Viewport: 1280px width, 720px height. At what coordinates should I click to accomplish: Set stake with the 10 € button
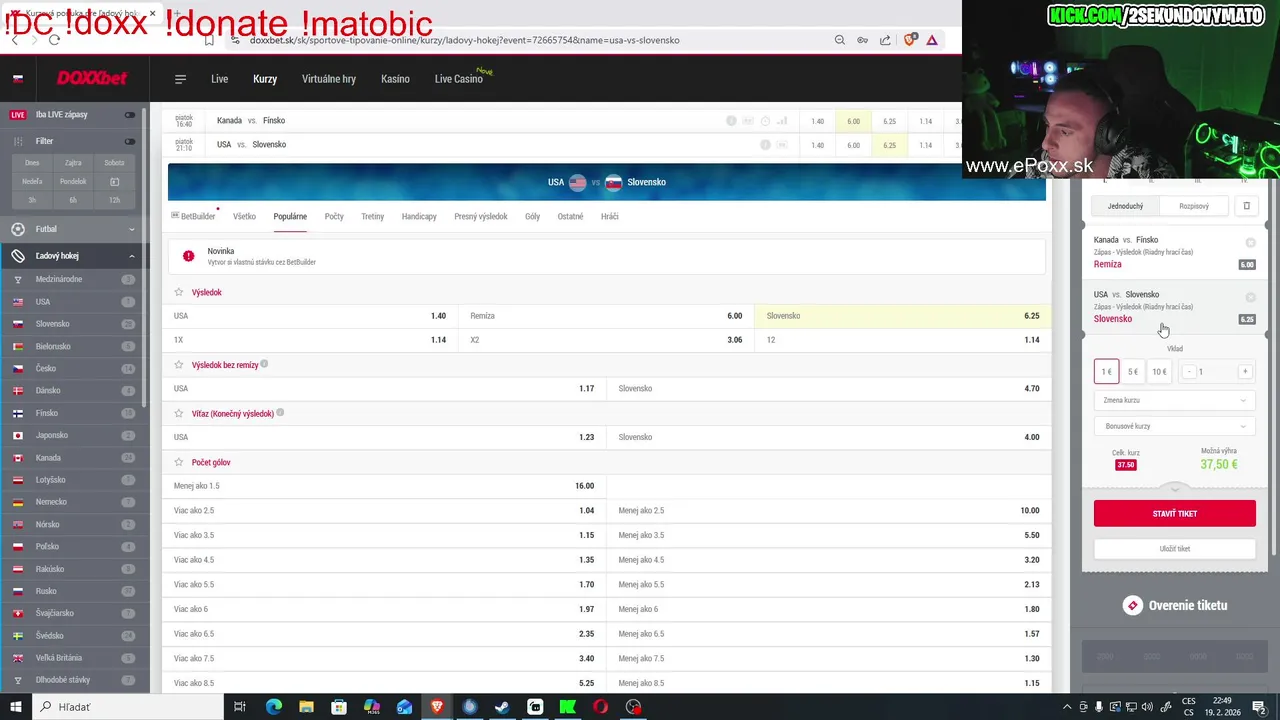1159,372
